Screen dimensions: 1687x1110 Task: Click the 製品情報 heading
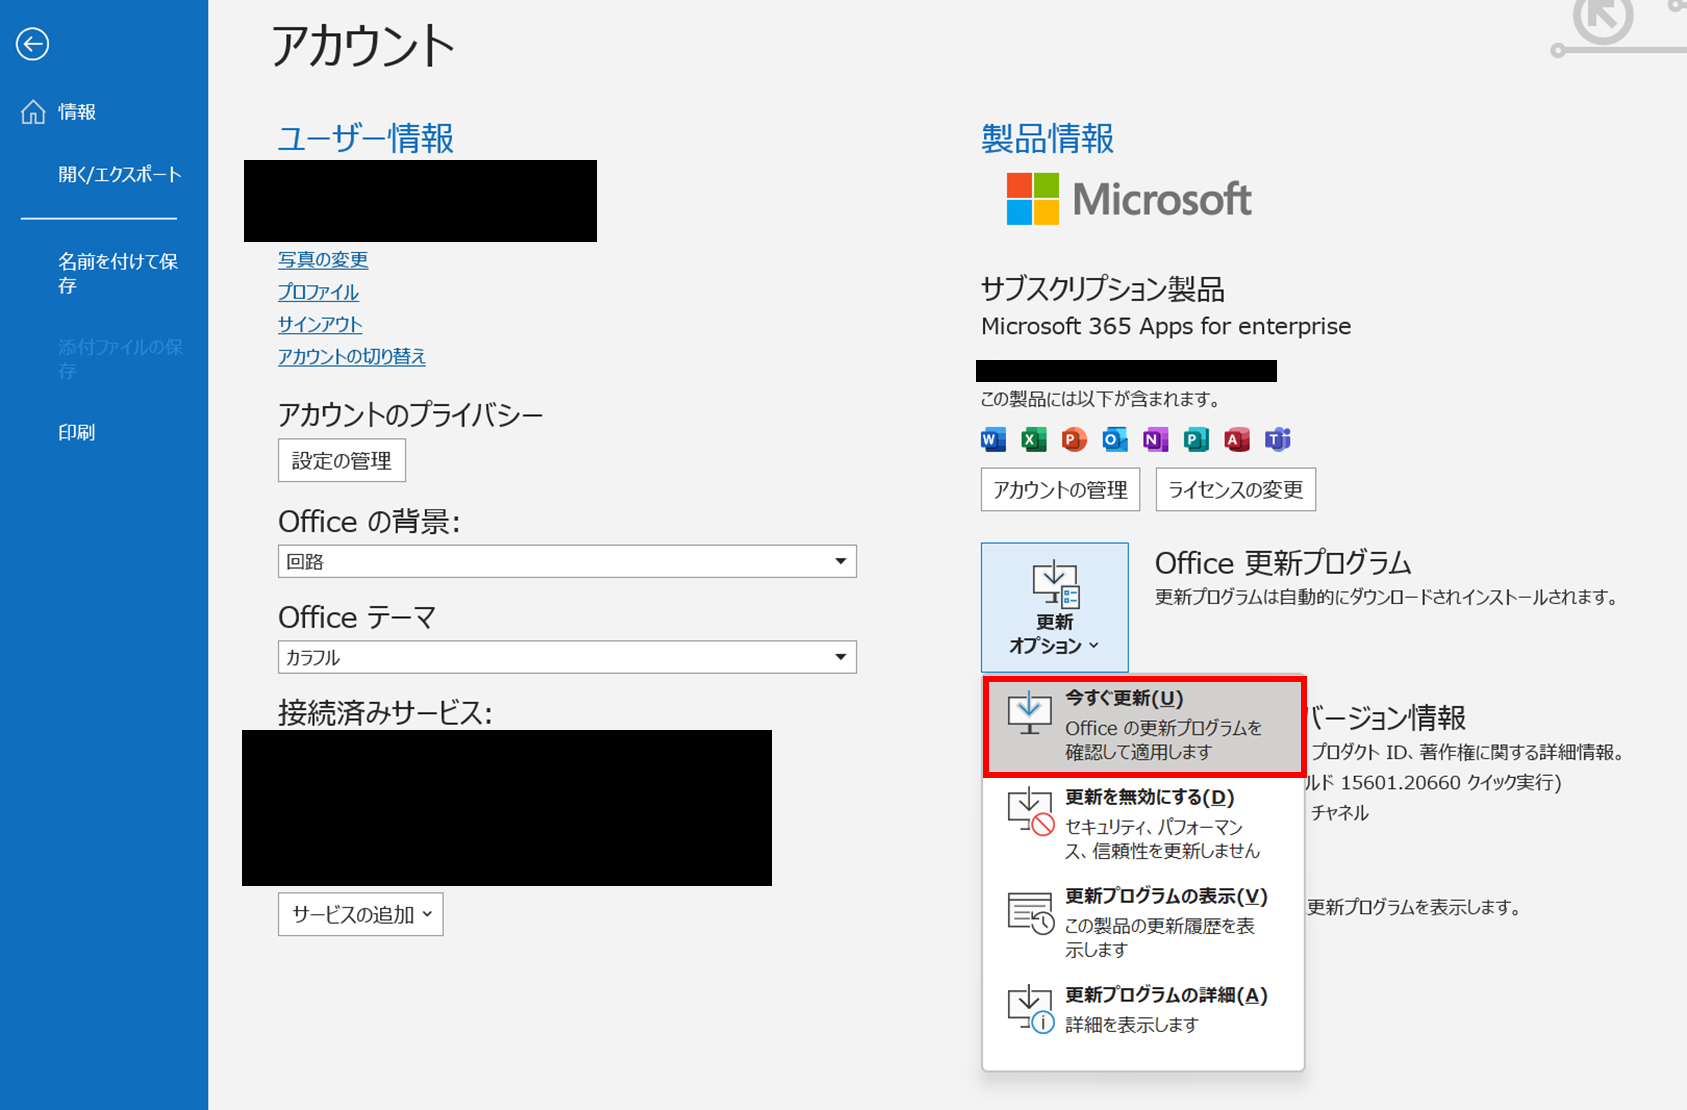coord(1047,138)
